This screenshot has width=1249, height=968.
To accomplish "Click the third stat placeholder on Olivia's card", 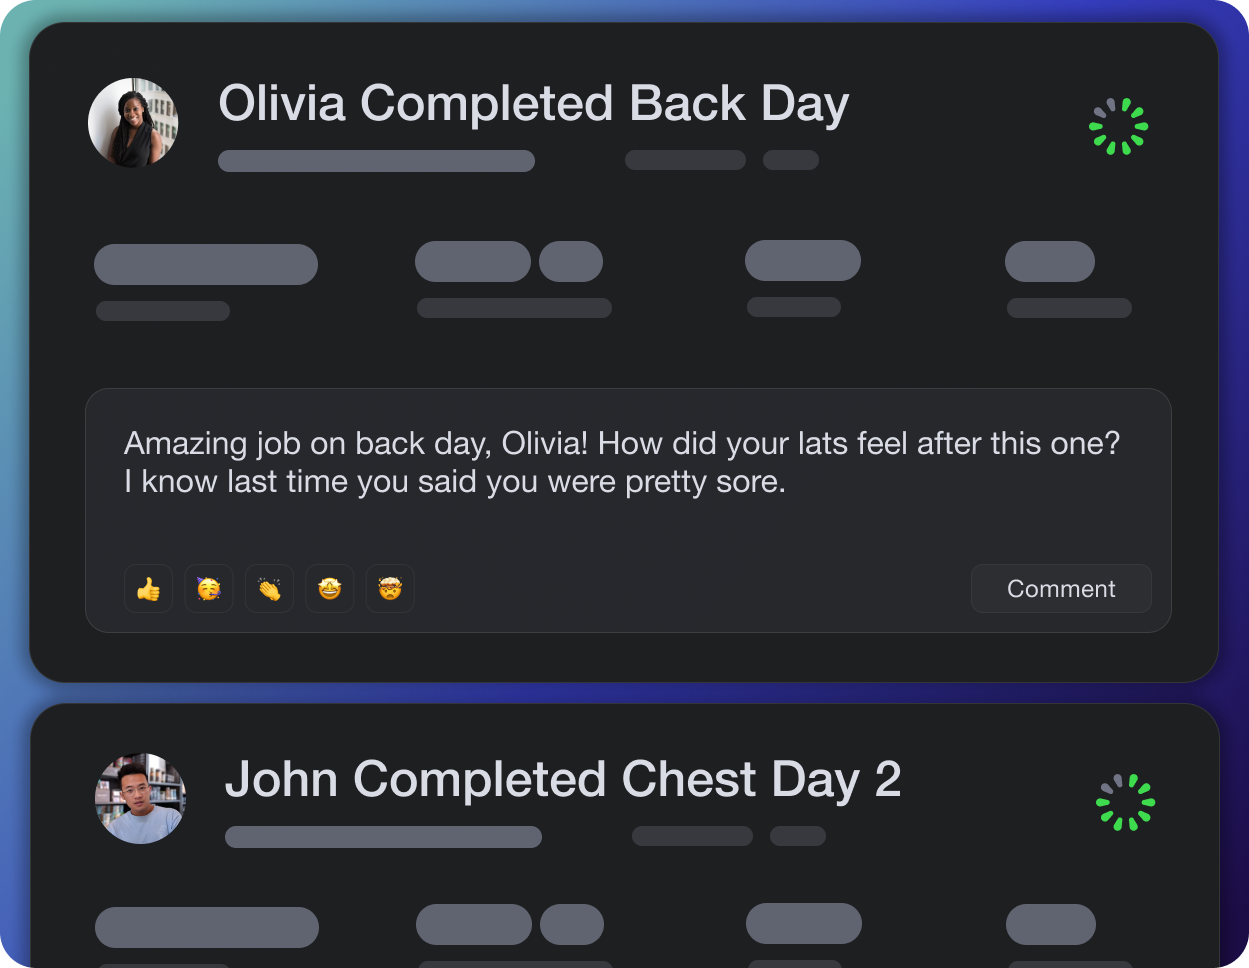I will pyautogui.click(x=803, y=261).
